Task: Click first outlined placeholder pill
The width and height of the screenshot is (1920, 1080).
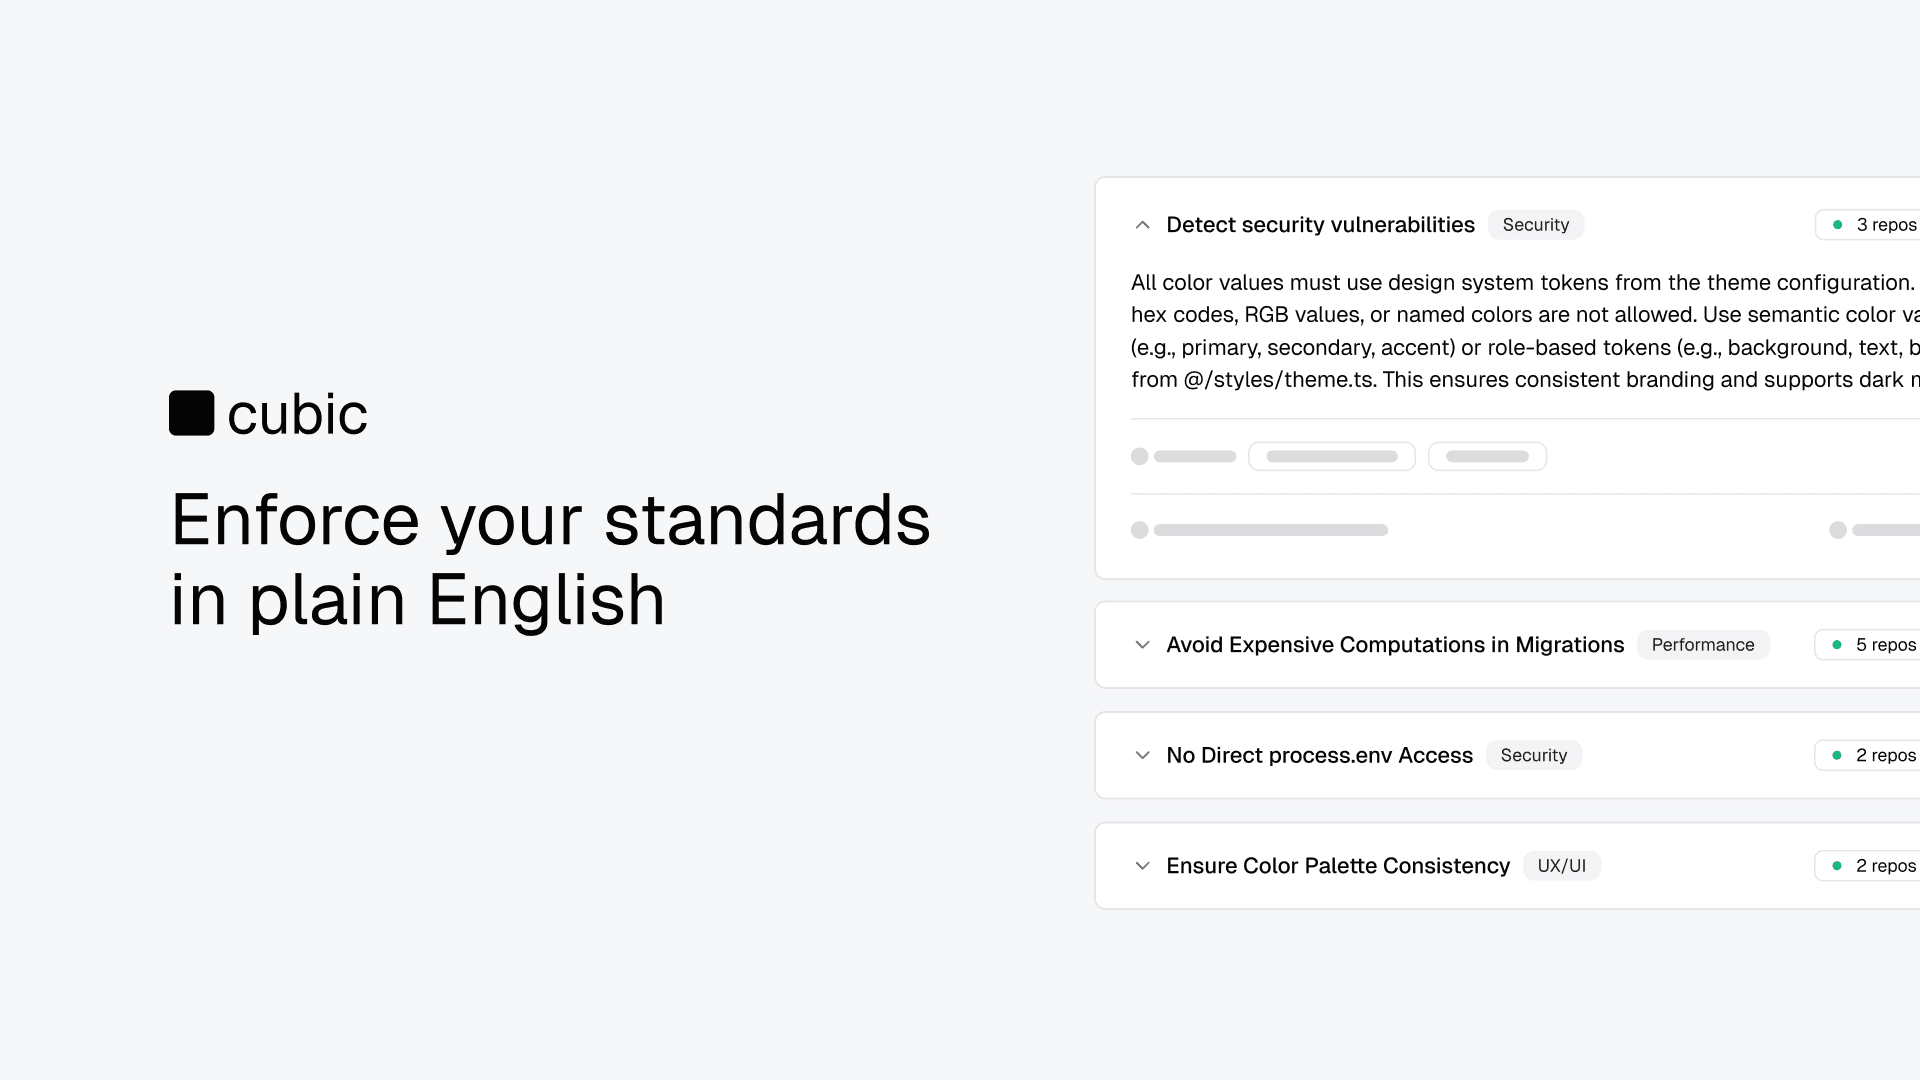Action: point(1331,456)
